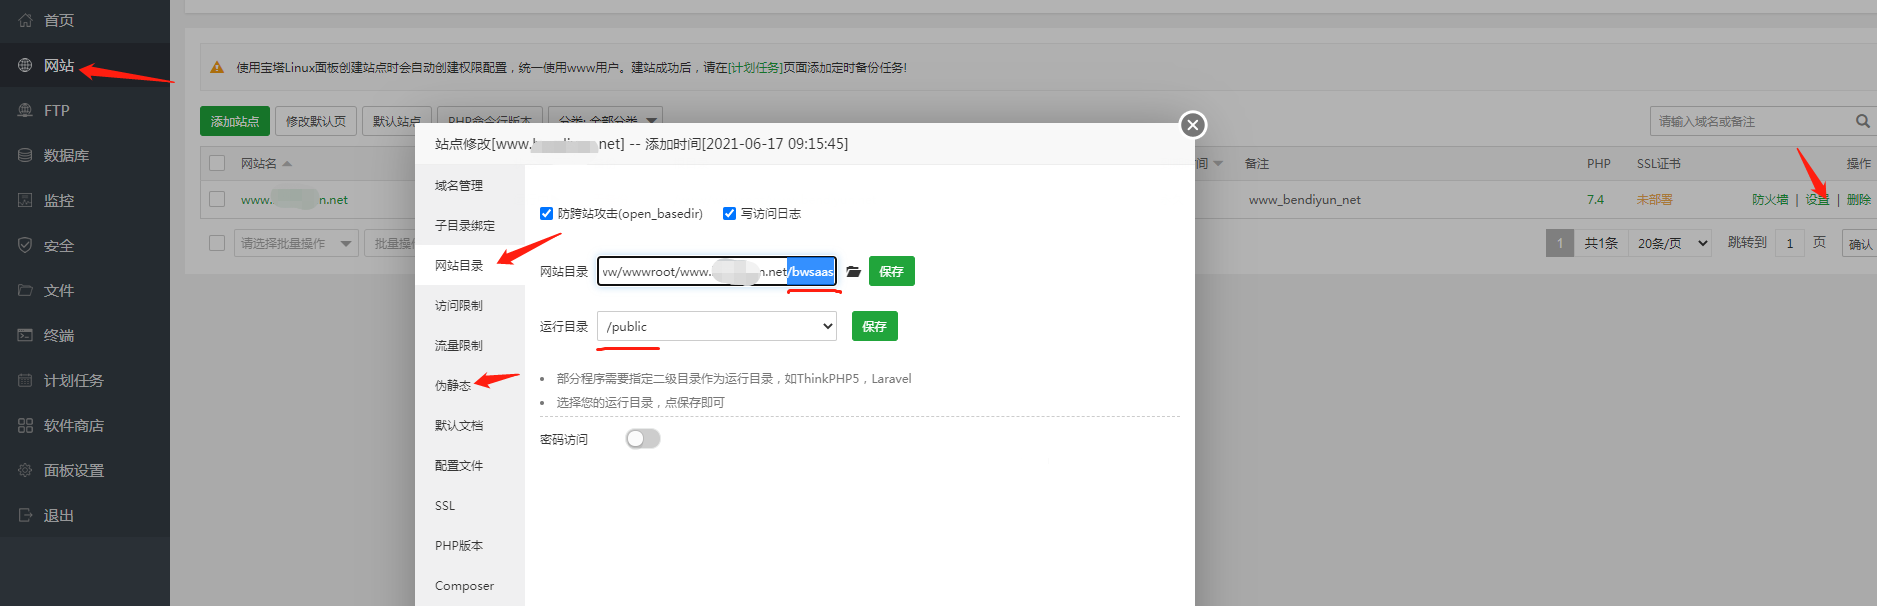Click the 网站目录 path input field
The width and height of the screenshot is (1877, 606).
(x=717, y=271)
